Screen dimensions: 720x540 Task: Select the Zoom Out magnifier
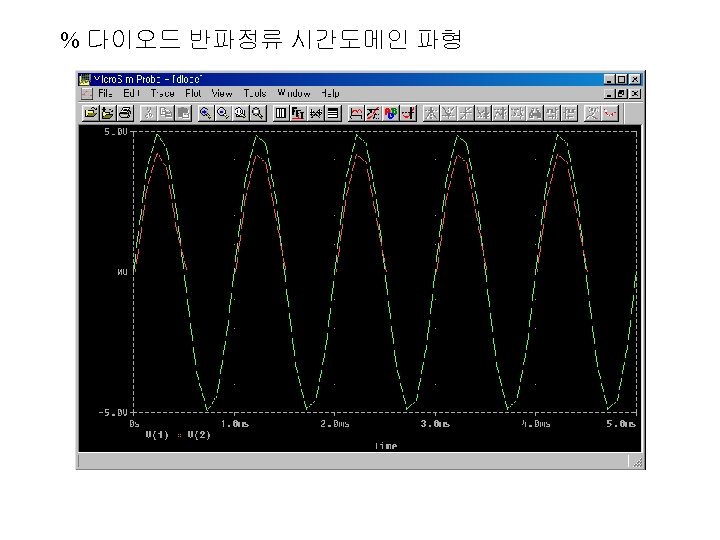pyautogui.click(x=223, y=113)
